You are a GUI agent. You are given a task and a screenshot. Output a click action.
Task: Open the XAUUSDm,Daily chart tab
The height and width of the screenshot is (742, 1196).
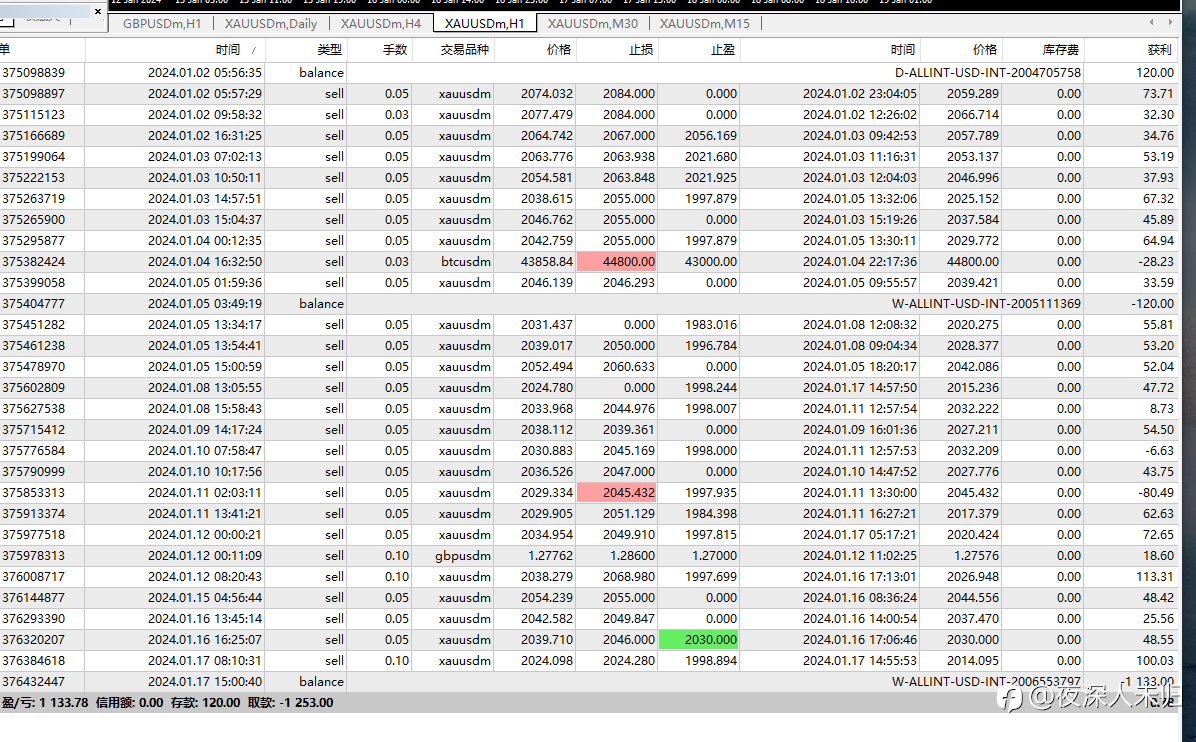click(x=271, y=24)
